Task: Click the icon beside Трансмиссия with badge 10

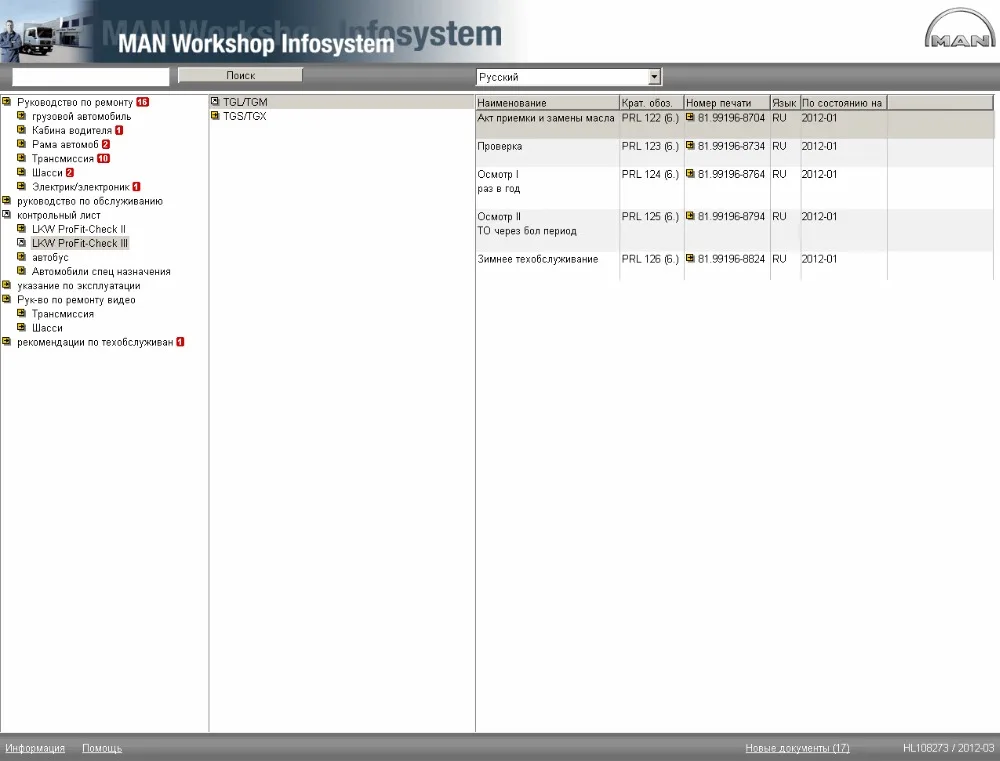Action: point(22,158)
